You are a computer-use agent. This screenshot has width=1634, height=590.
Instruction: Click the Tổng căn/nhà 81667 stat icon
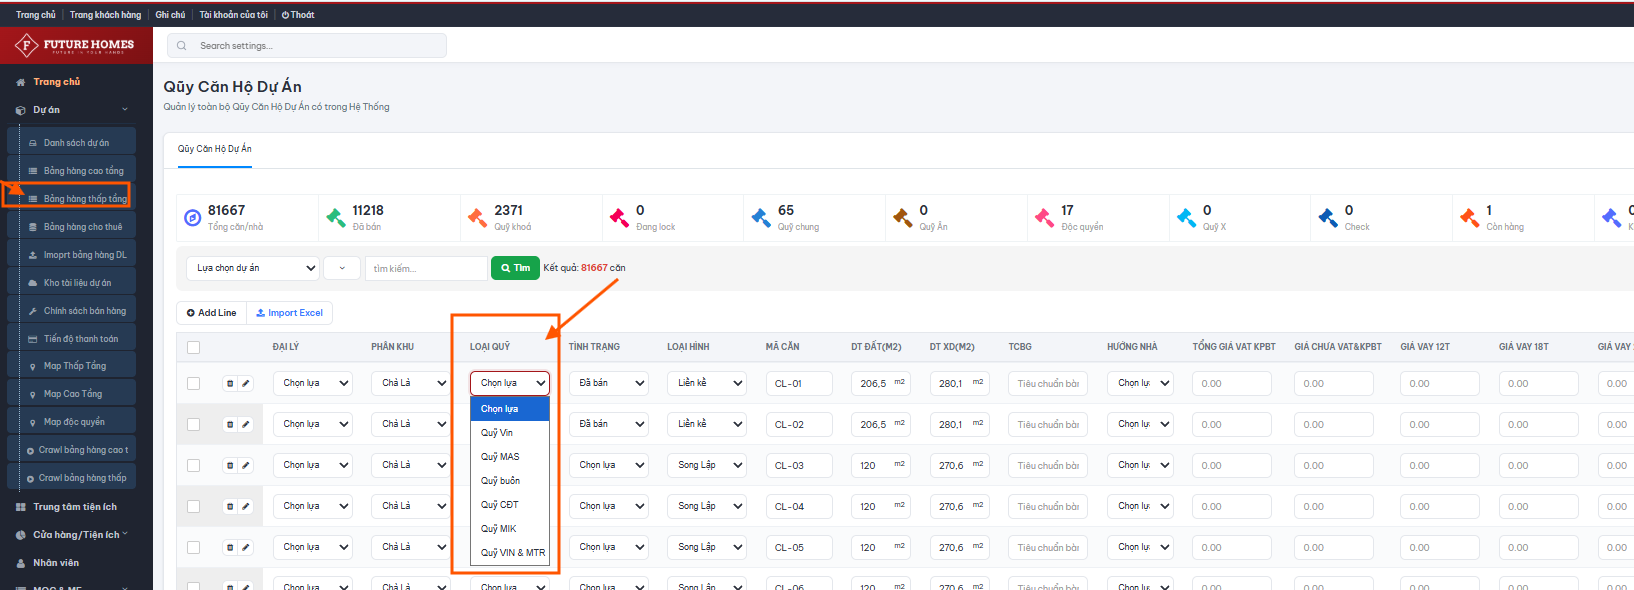(193, 217)
